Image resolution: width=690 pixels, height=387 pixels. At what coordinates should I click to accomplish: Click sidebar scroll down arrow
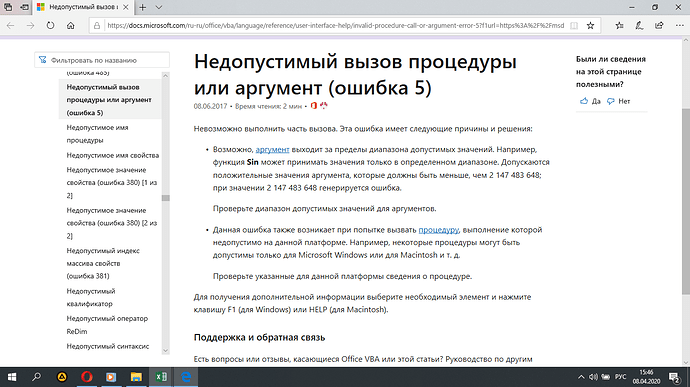pyautogui.click(x=165, y=351)
